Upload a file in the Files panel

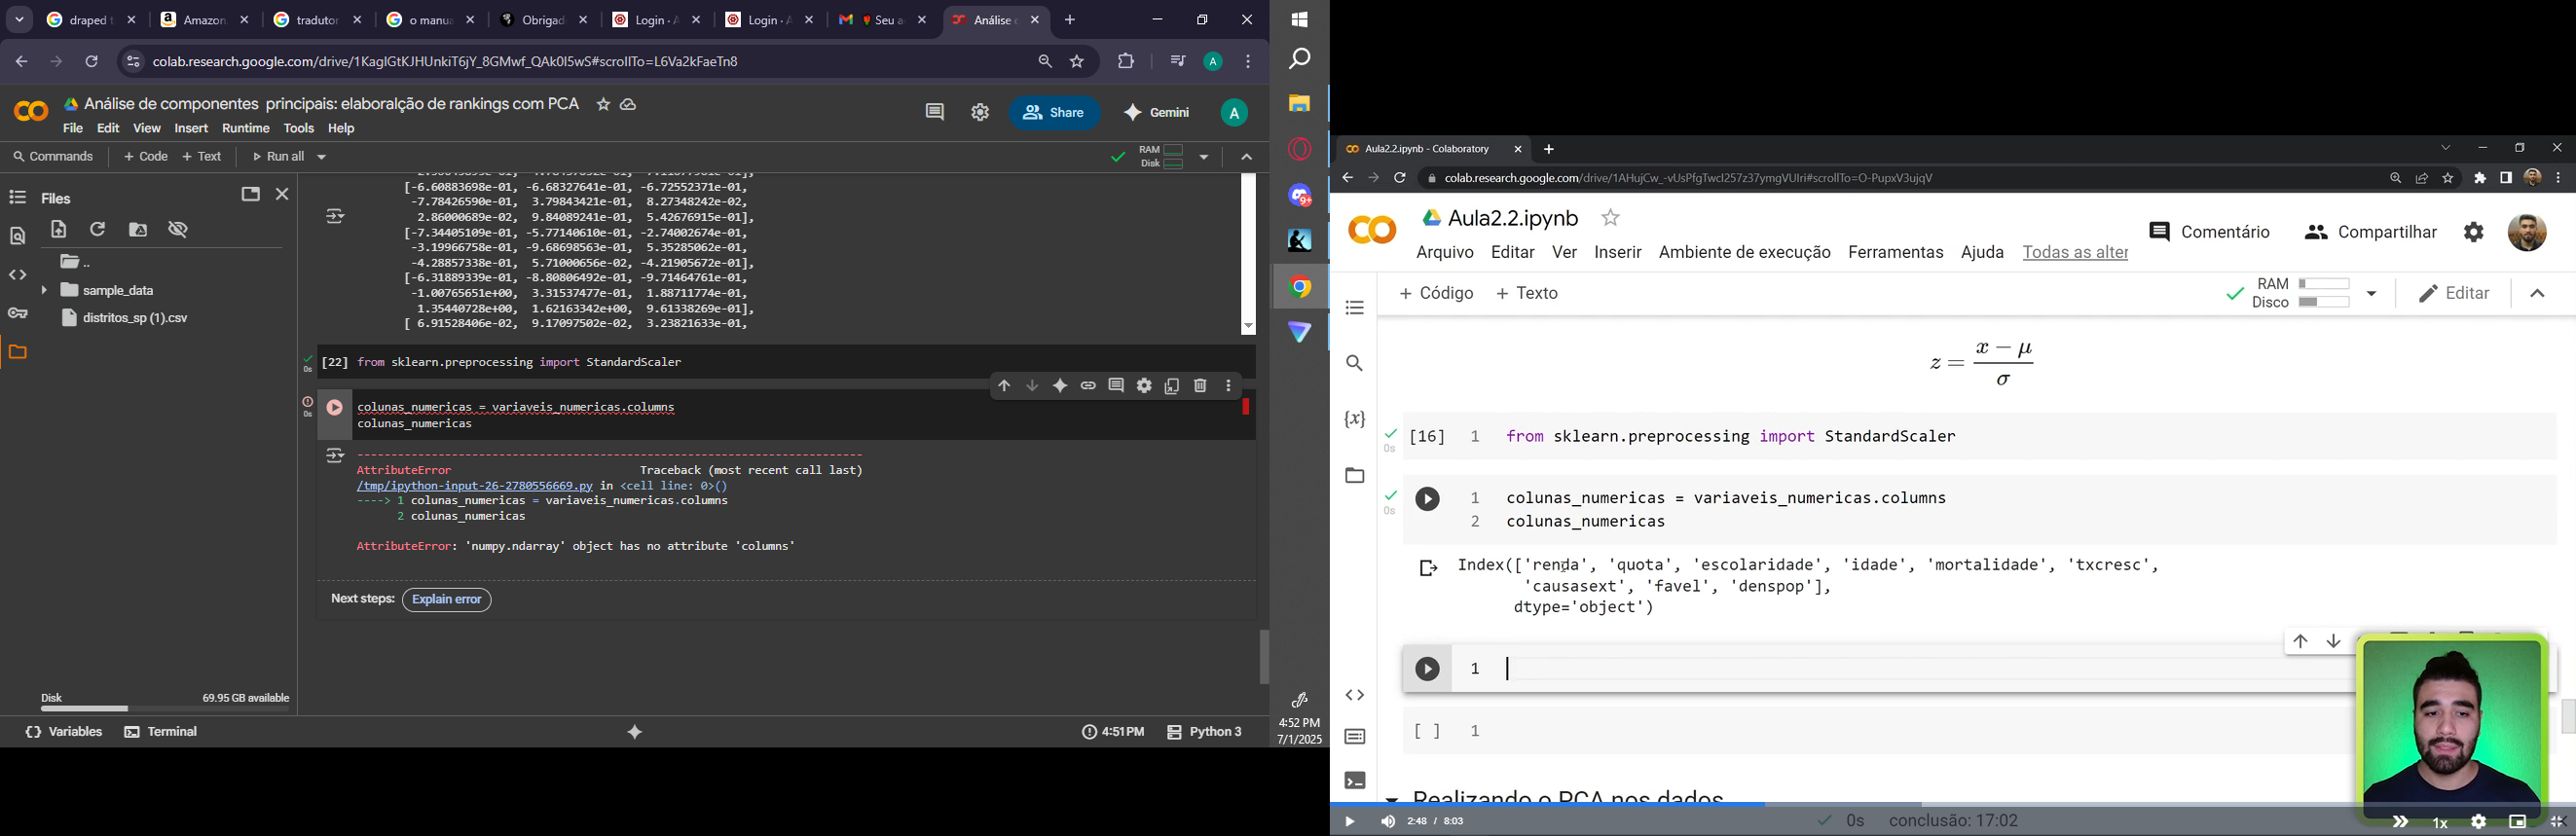pyautogui.click(x=59, y=230)
